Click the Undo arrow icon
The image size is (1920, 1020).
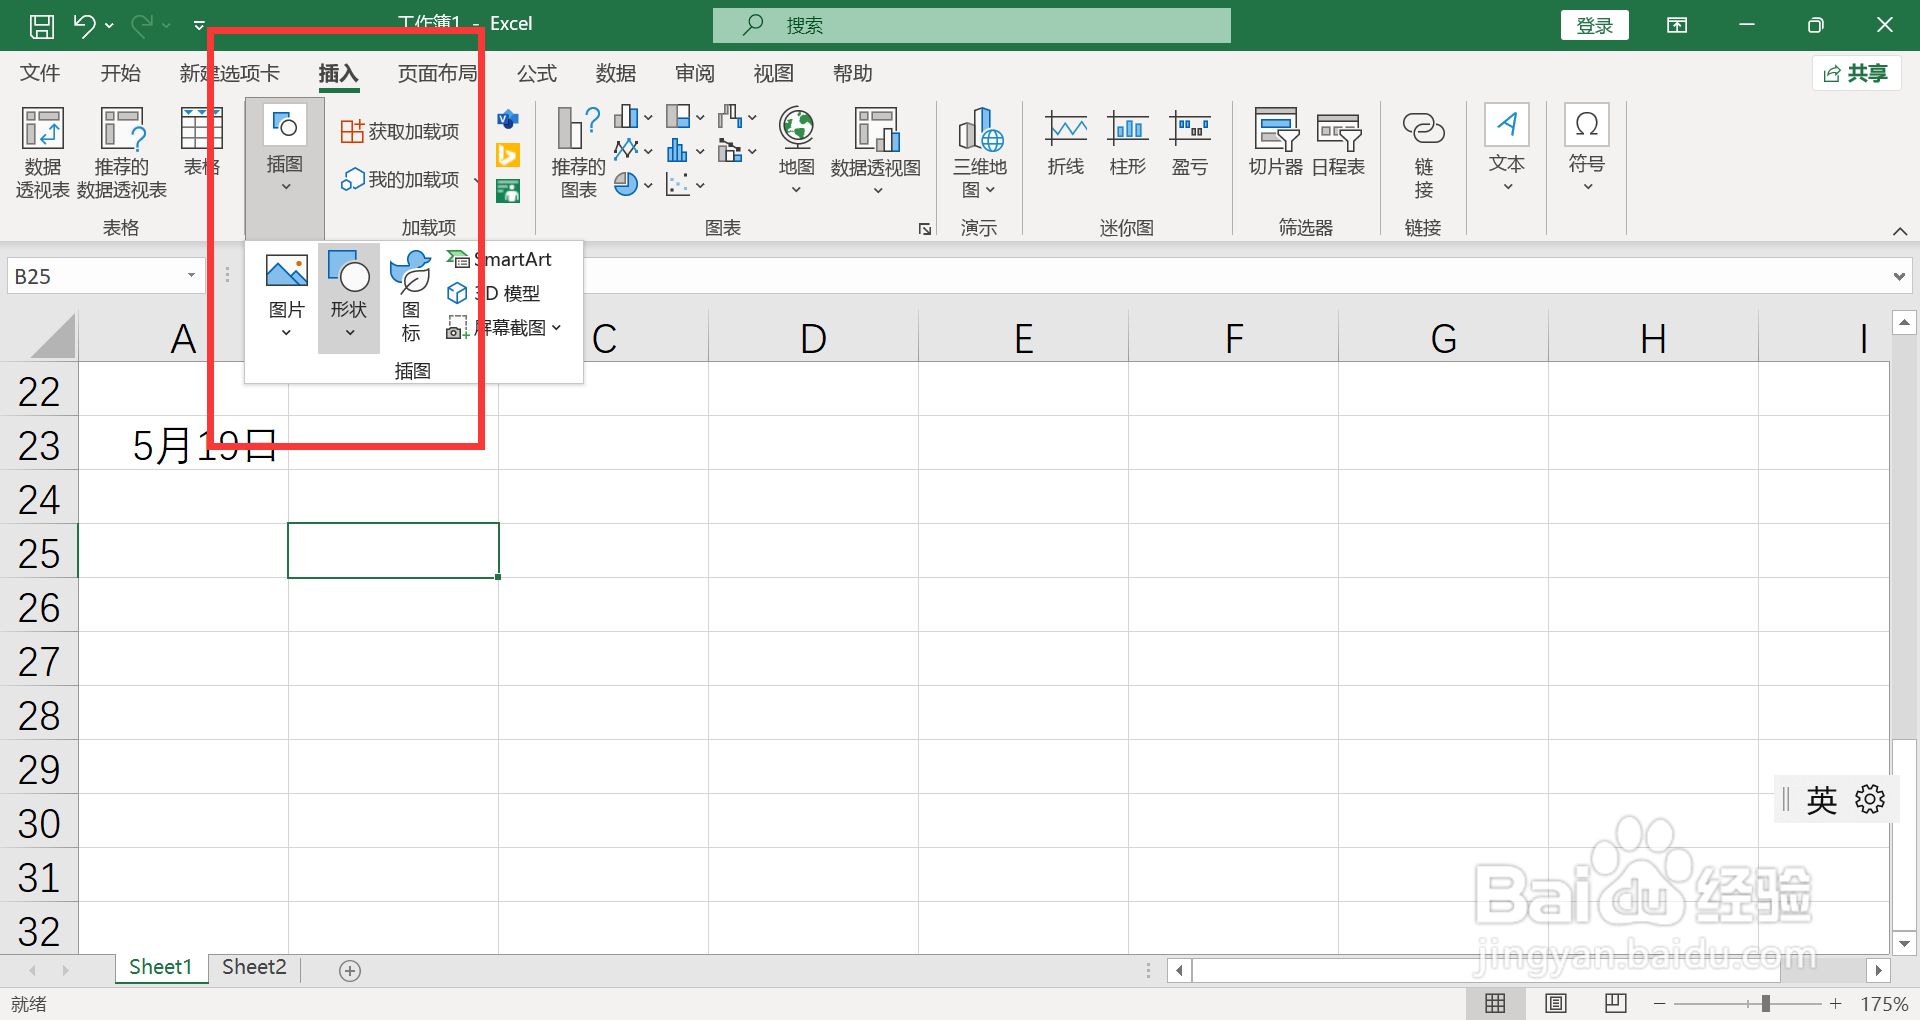click(x=85, y=25)
